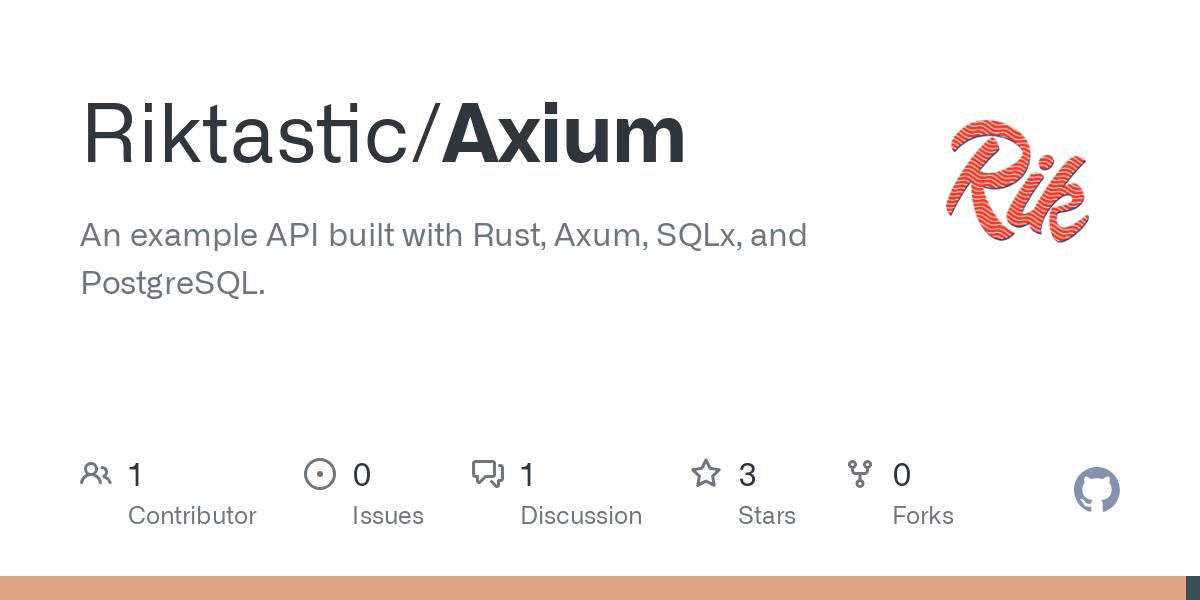Open the Riktastic/Axium repository title

383,135
